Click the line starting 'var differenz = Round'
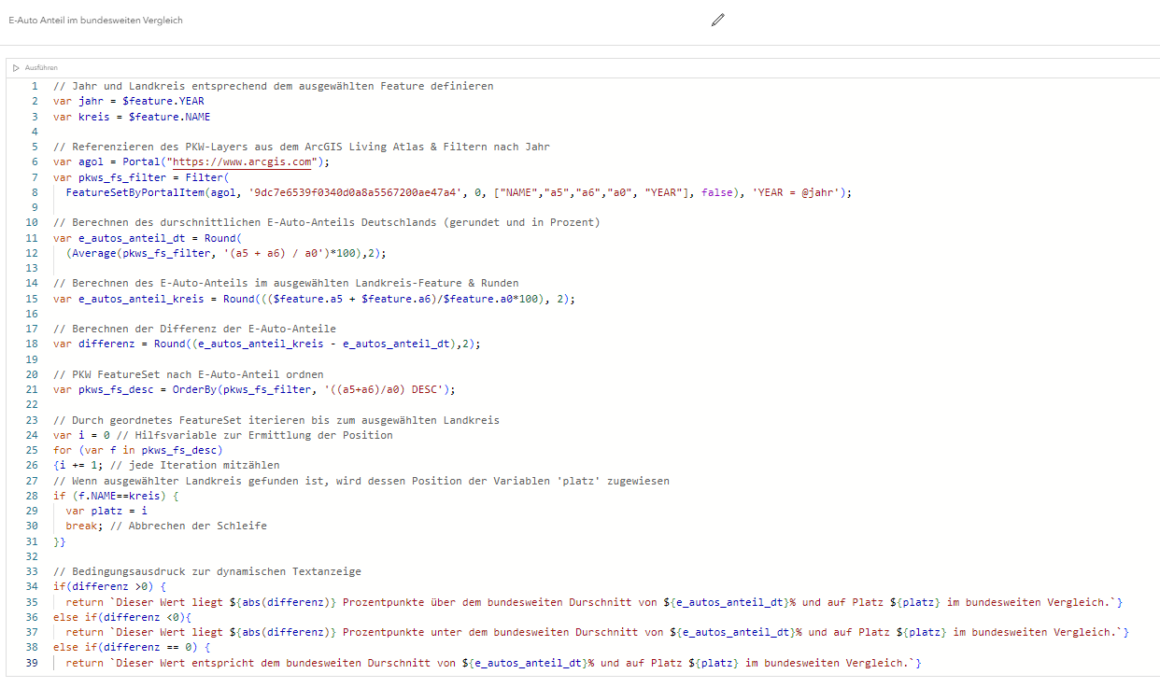 click(x=266, y=344)
